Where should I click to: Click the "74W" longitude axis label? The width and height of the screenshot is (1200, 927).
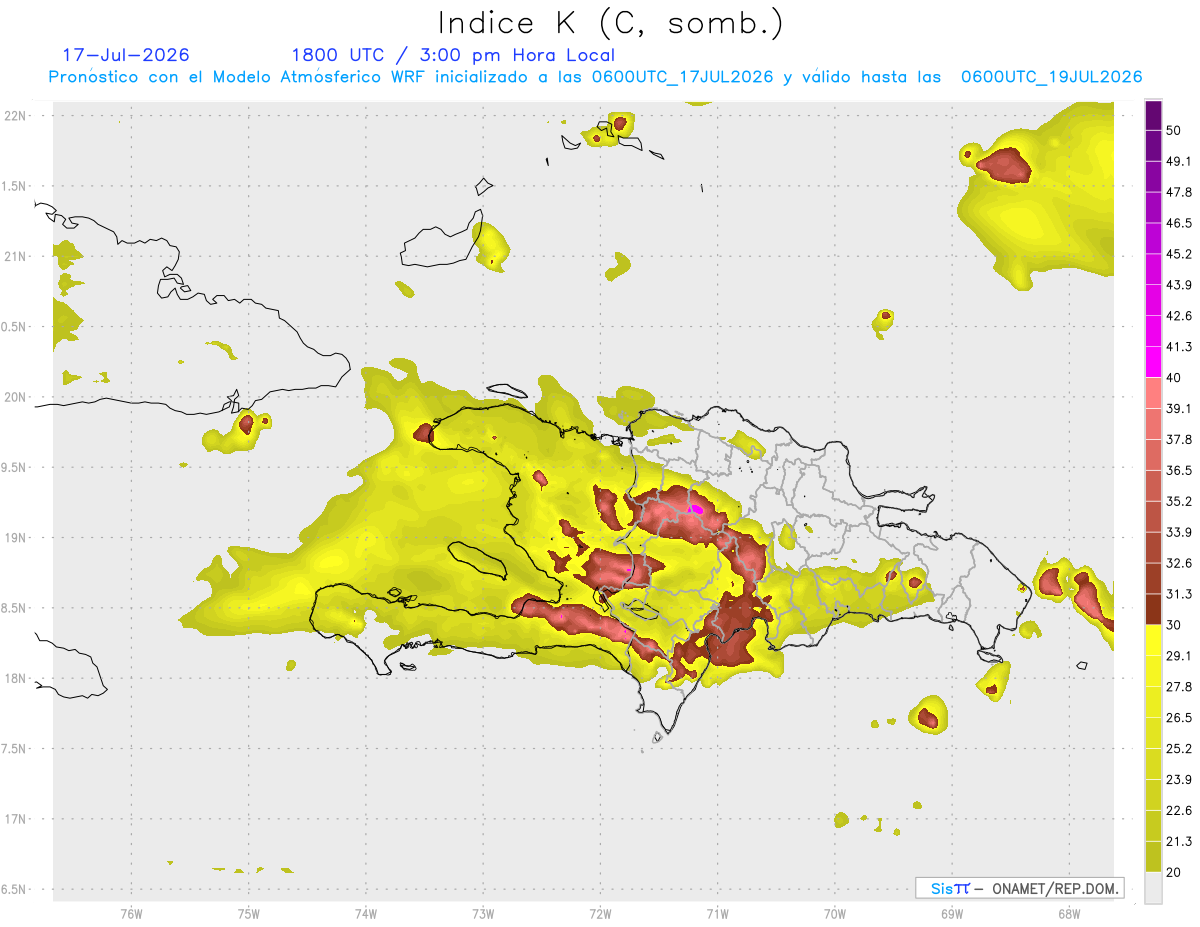[x=365, y=914]
